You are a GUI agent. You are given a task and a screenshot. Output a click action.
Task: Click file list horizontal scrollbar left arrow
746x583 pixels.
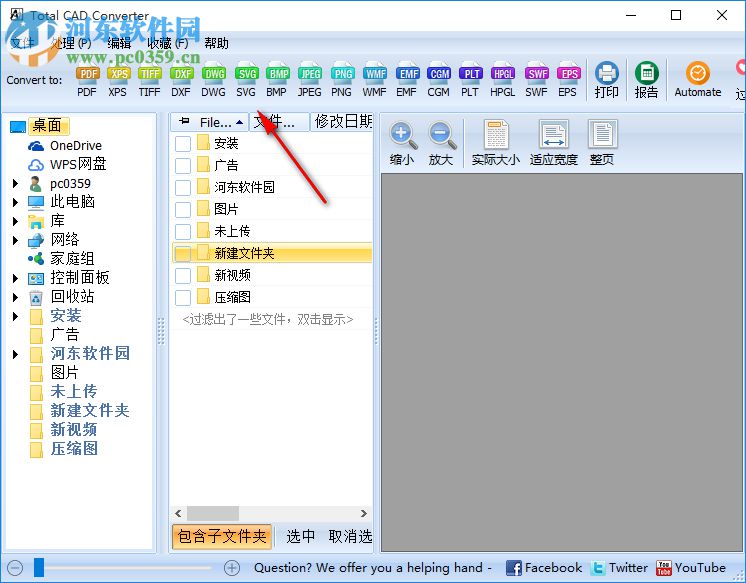178,514
